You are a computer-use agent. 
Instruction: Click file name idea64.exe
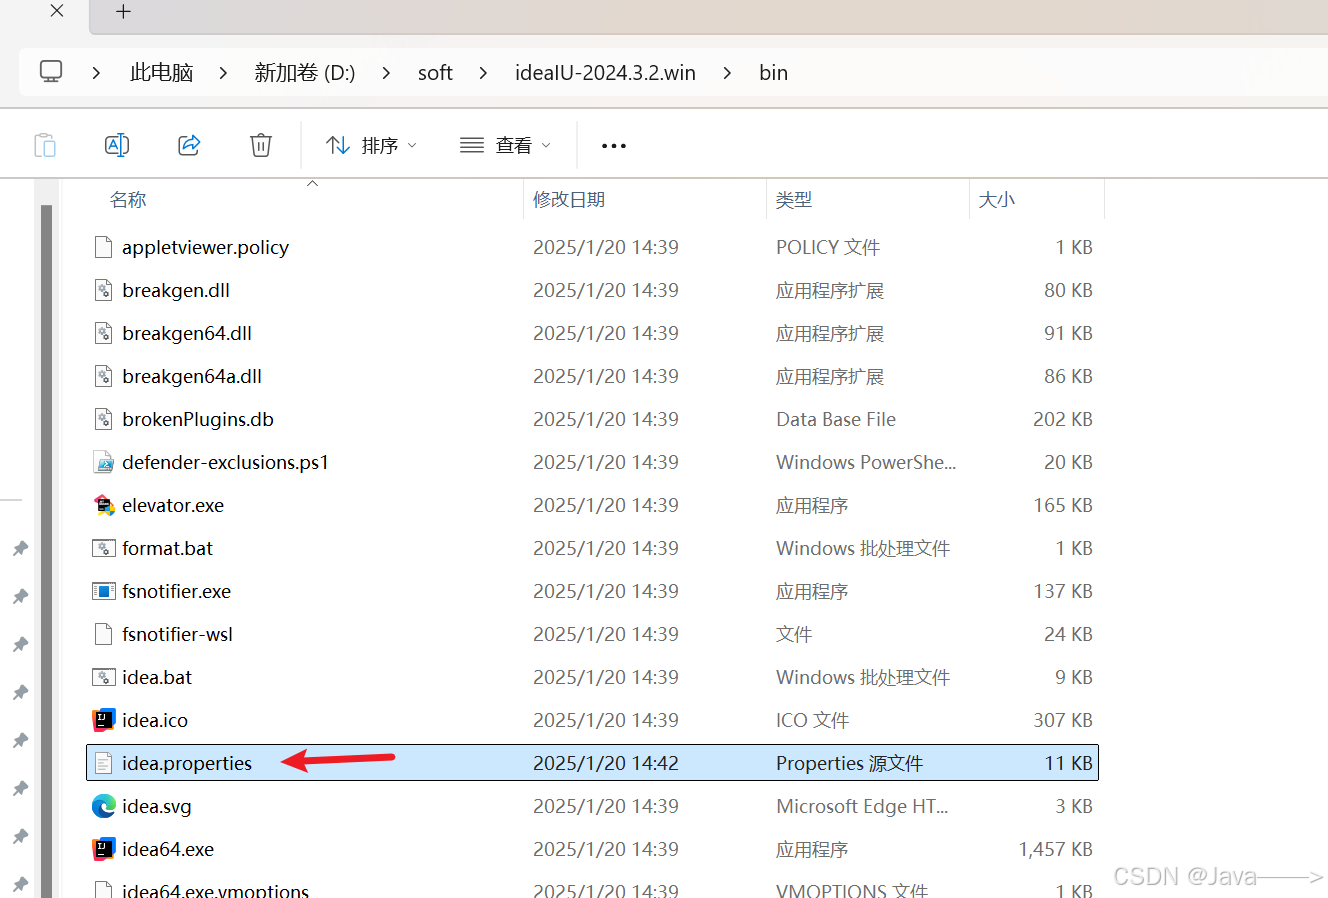[x=168, y=849]
